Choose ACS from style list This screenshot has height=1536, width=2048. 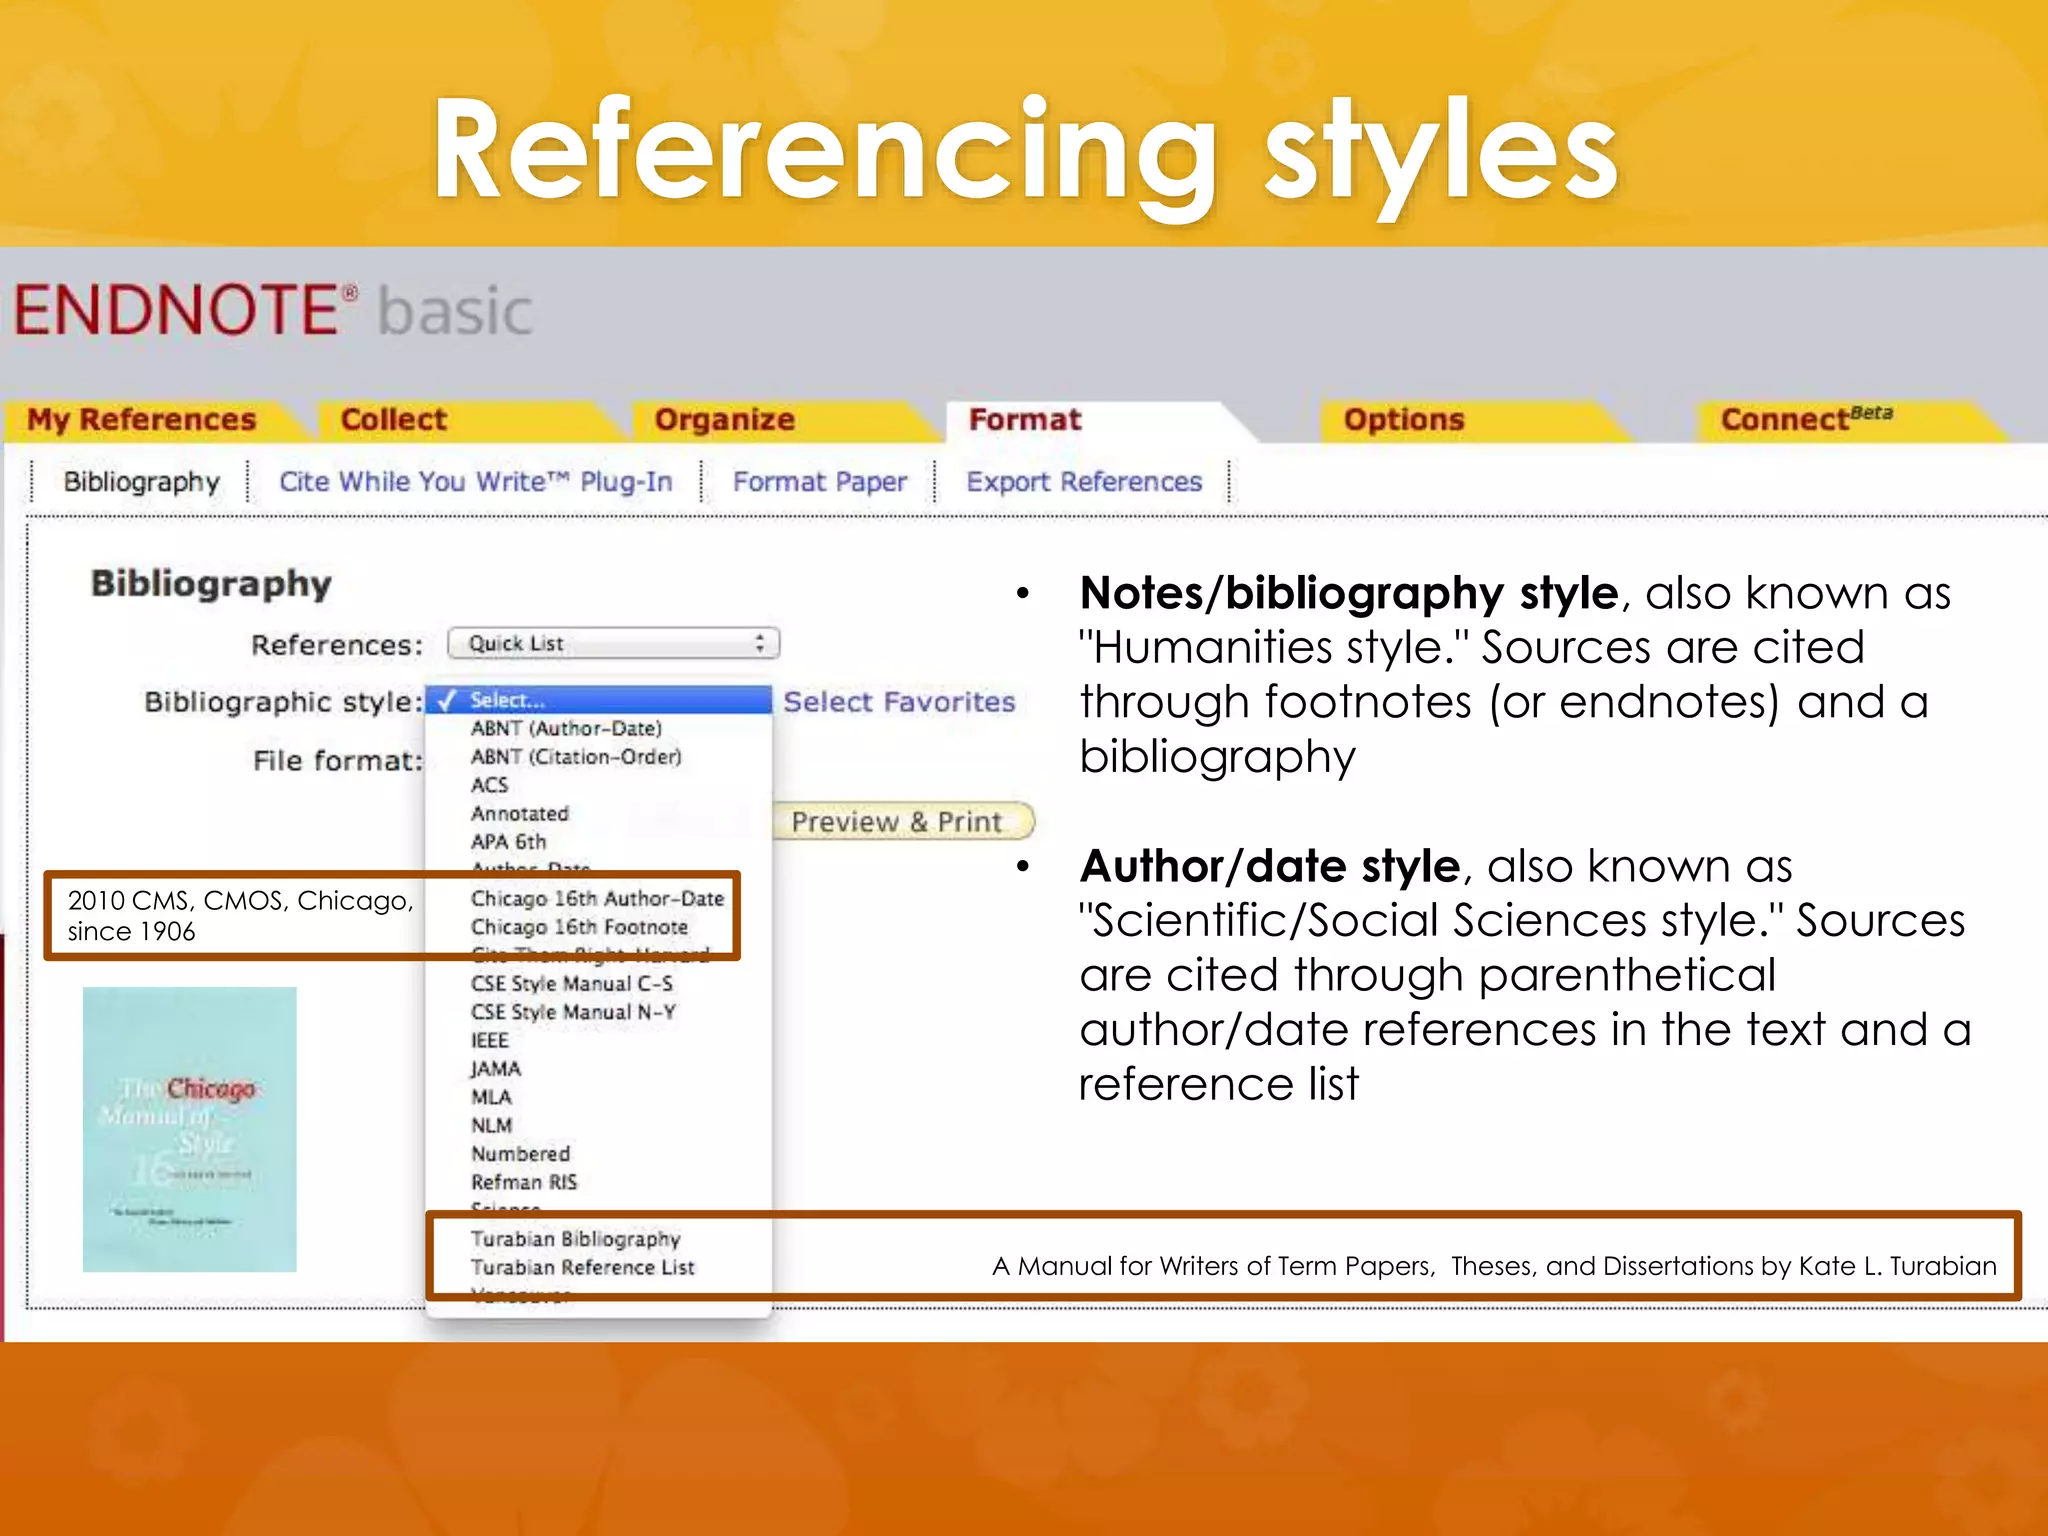[x=490, y=785]
